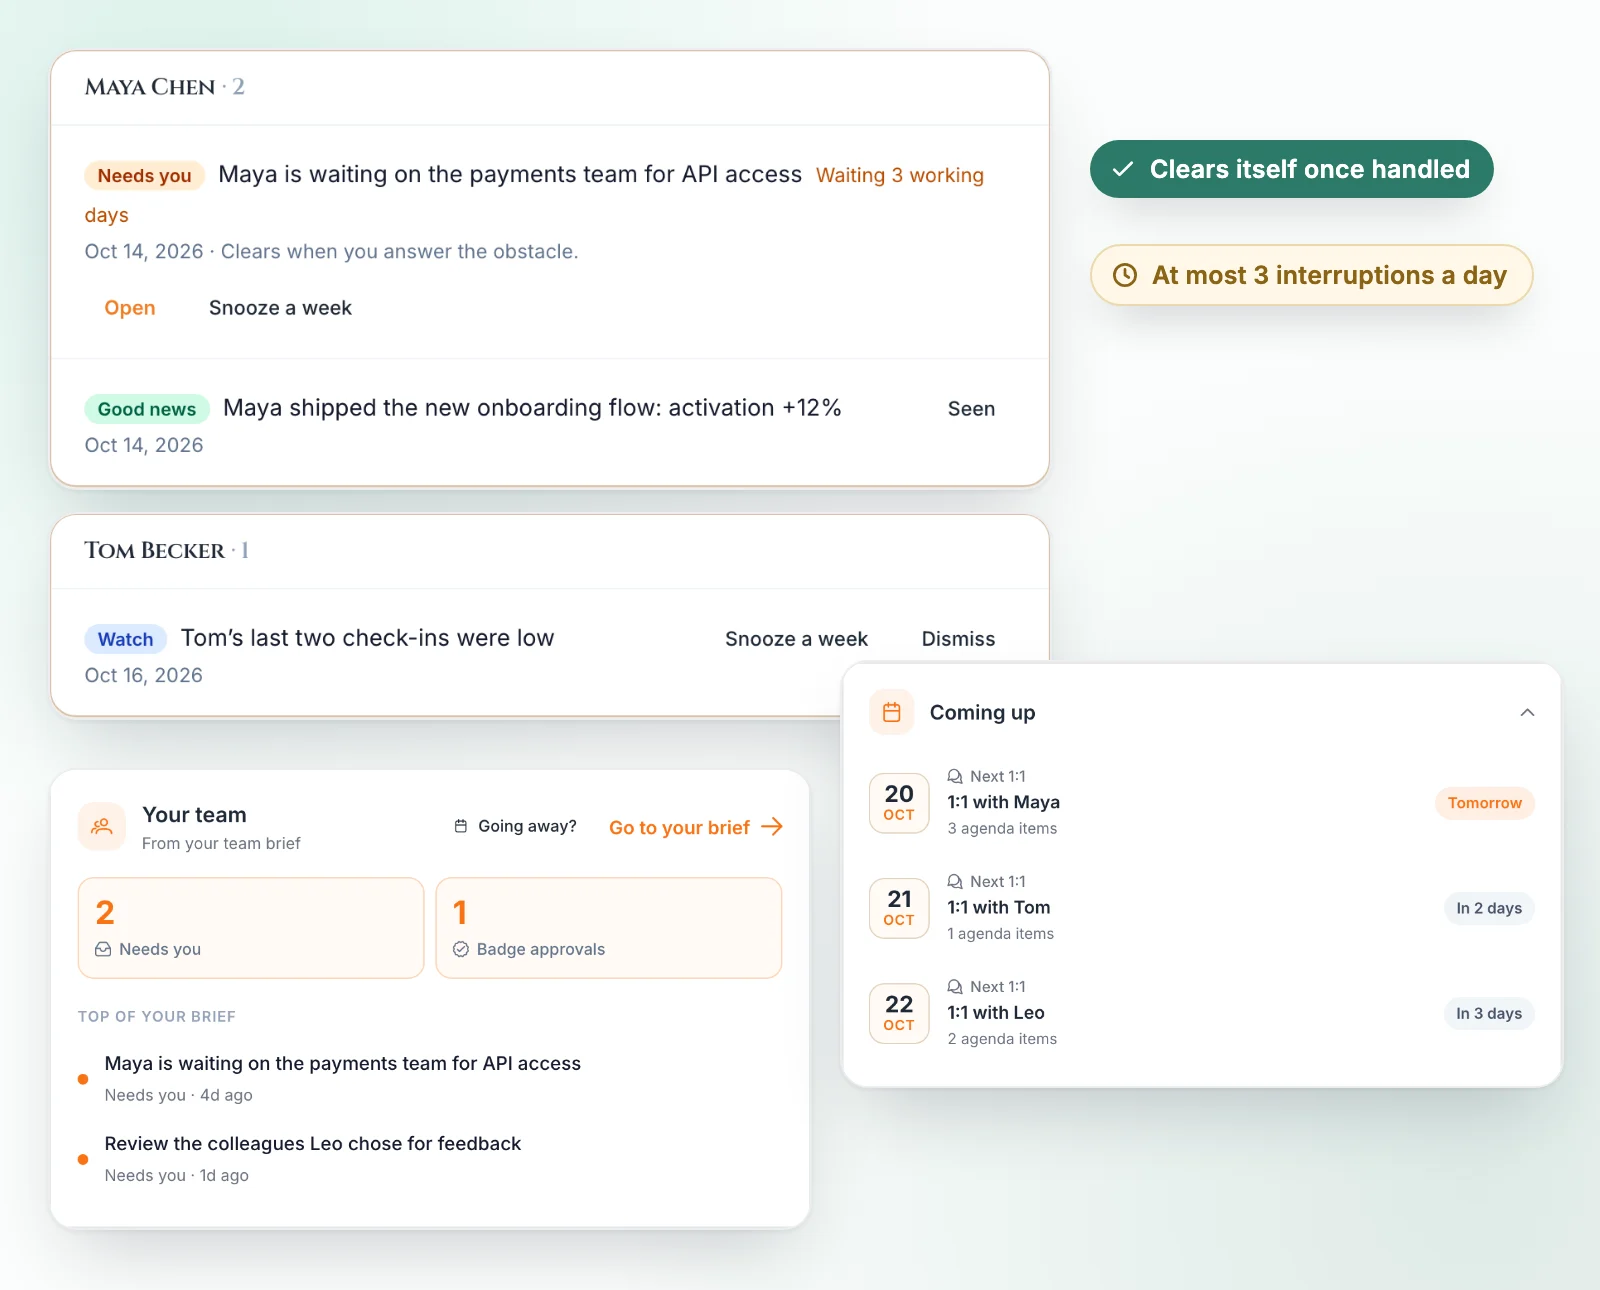1600x1290 pixels.
Task: Open the 1:1 with Leo entry
Action: 1202,1013
